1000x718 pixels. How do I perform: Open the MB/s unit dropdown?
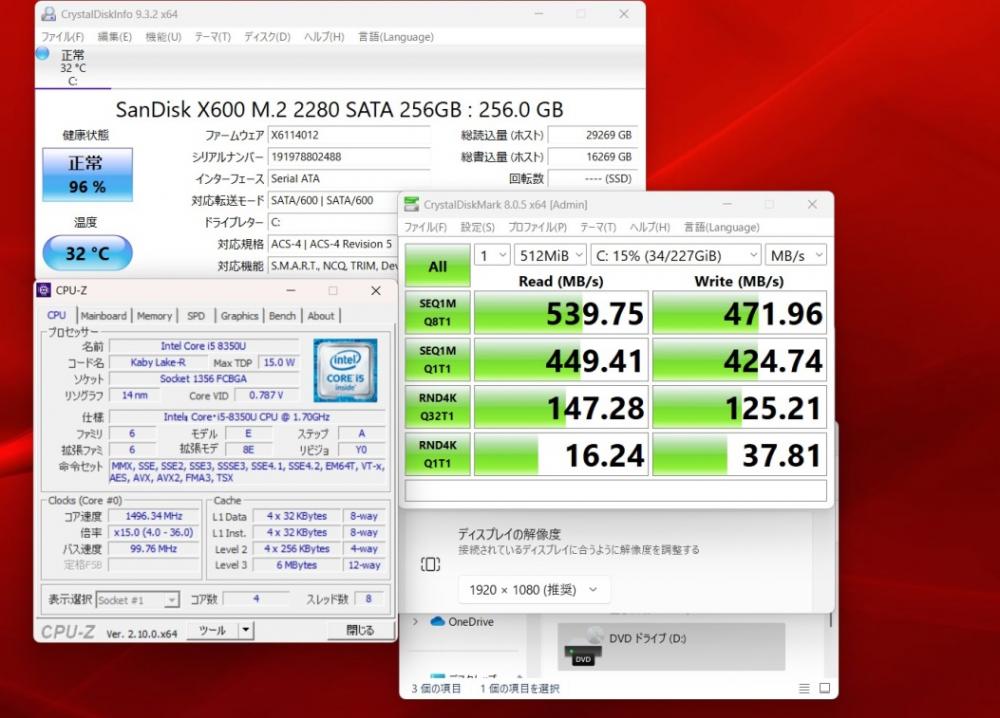coord(796,256)
